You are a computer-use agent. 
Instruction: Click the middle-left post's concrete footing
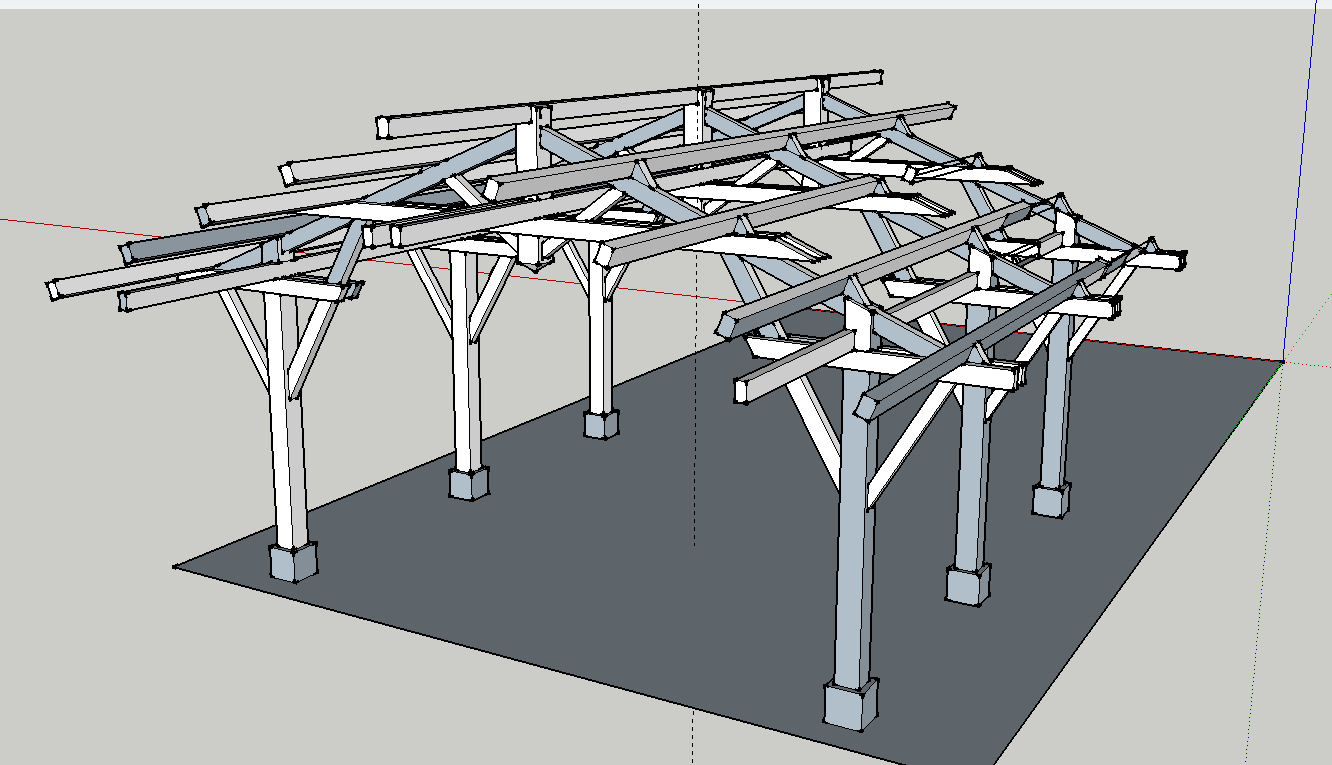[468, 484]
